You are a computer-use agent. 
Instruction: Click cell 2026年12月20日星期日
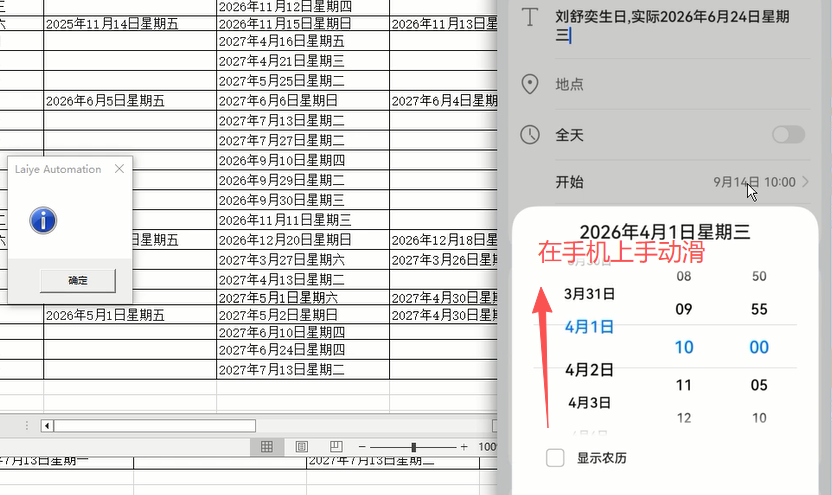(303, 240)
